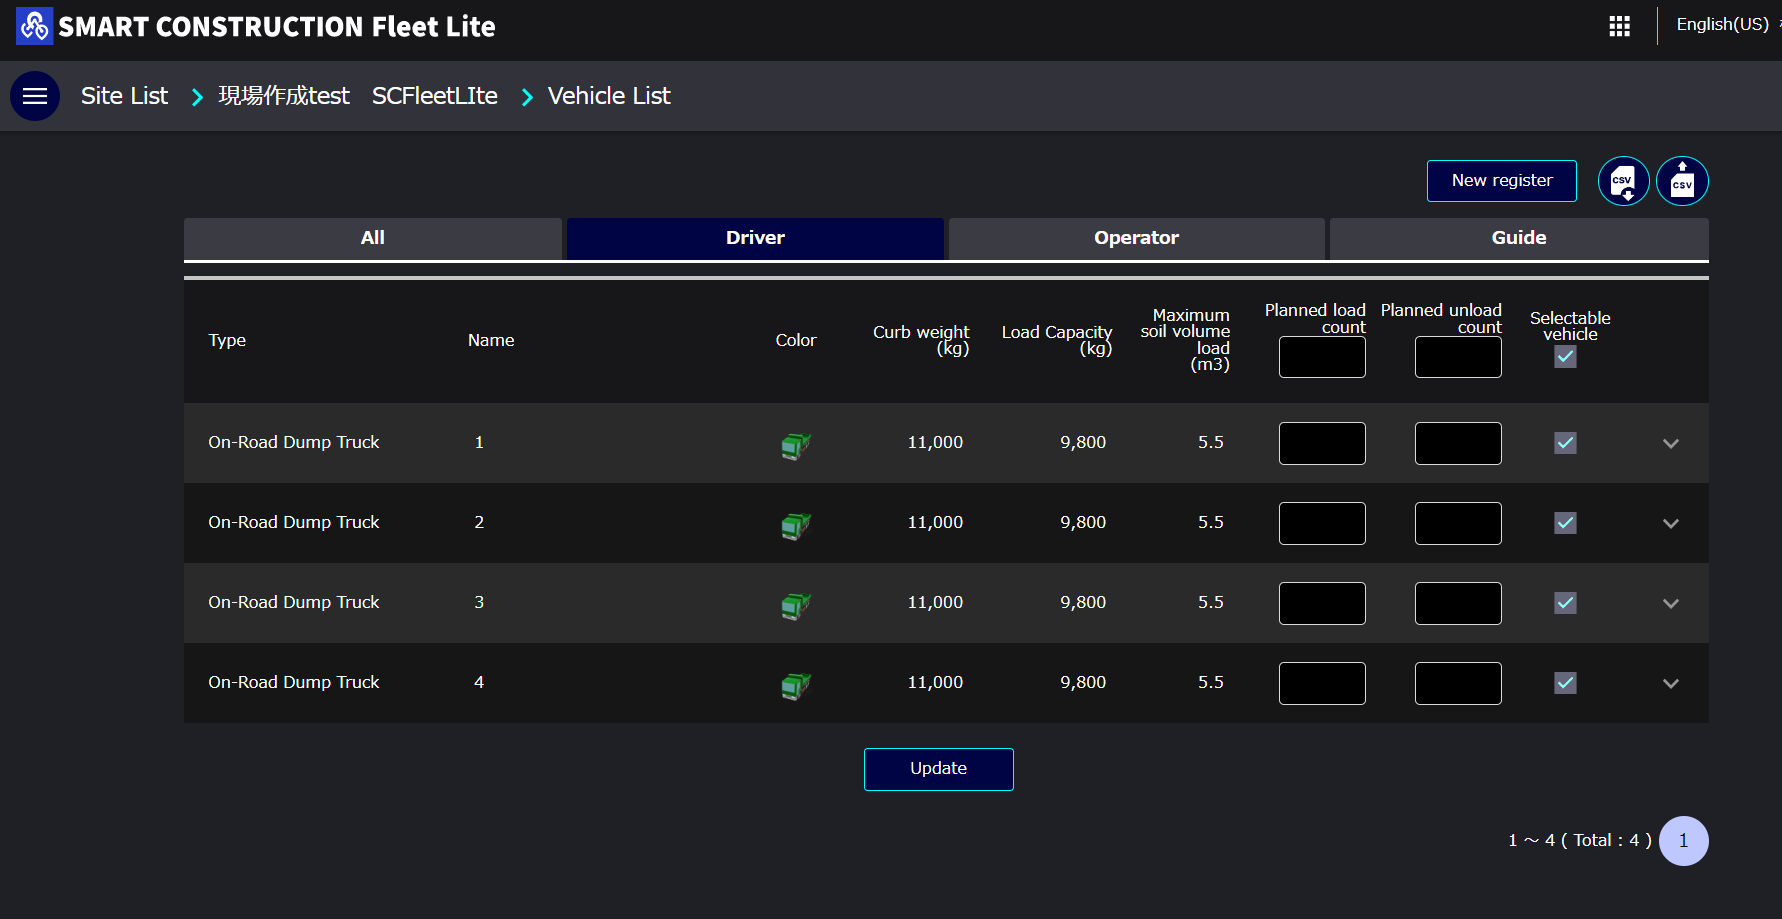
Task: Focus planned load count for vehicle 4
Action: coord(1322,683)
